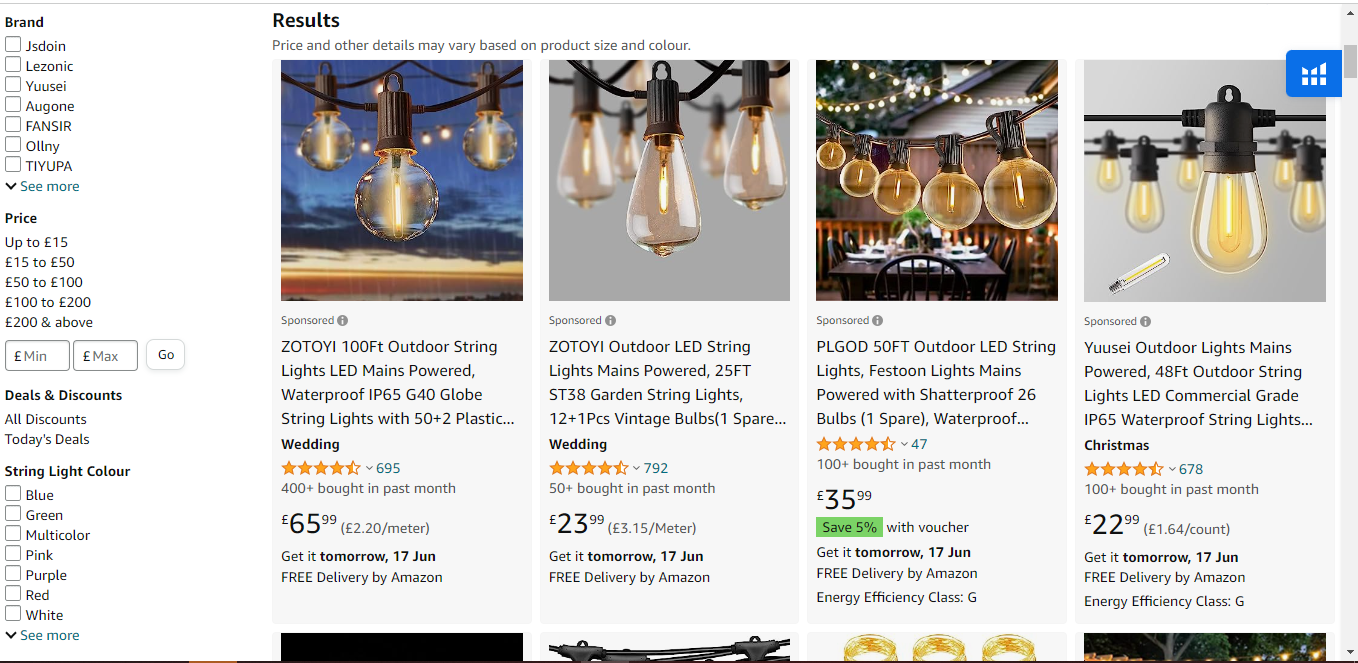The image size is (1358, 663).
Task: Click star rating of PLGOD 50FT lights
Action: coord(856,444)
